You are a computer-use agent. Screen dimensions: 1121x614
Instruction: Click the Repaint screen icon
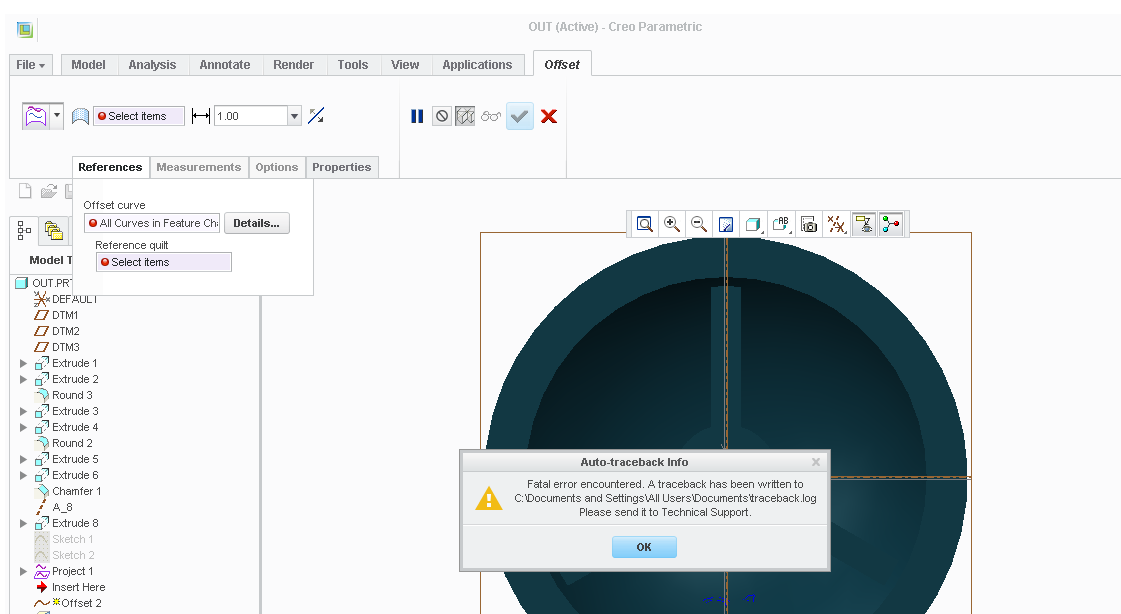[726, 224]
